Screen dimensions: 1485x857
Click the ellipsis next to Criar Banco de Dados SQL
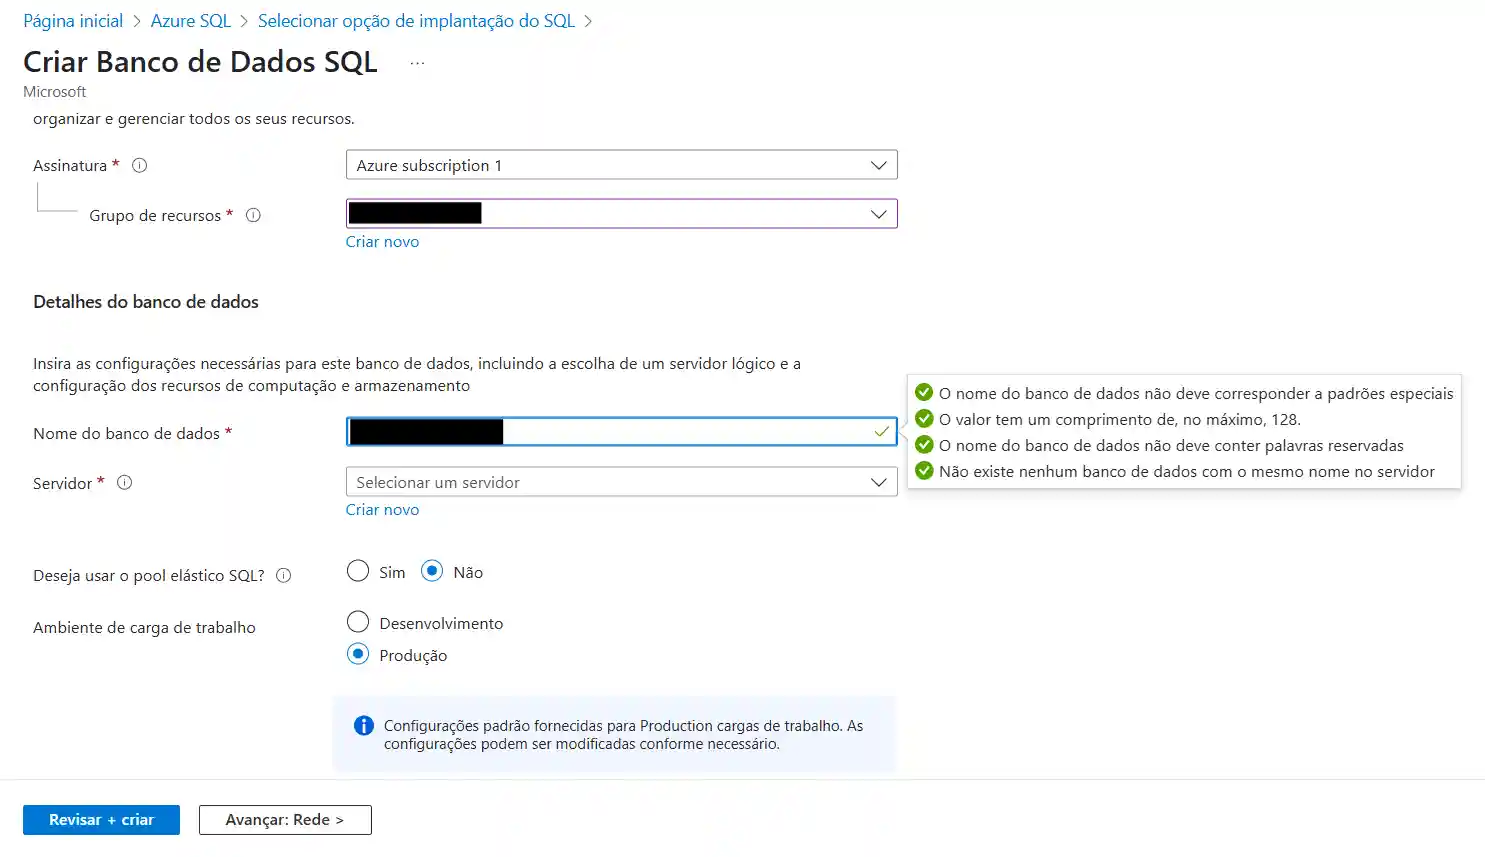417,61
